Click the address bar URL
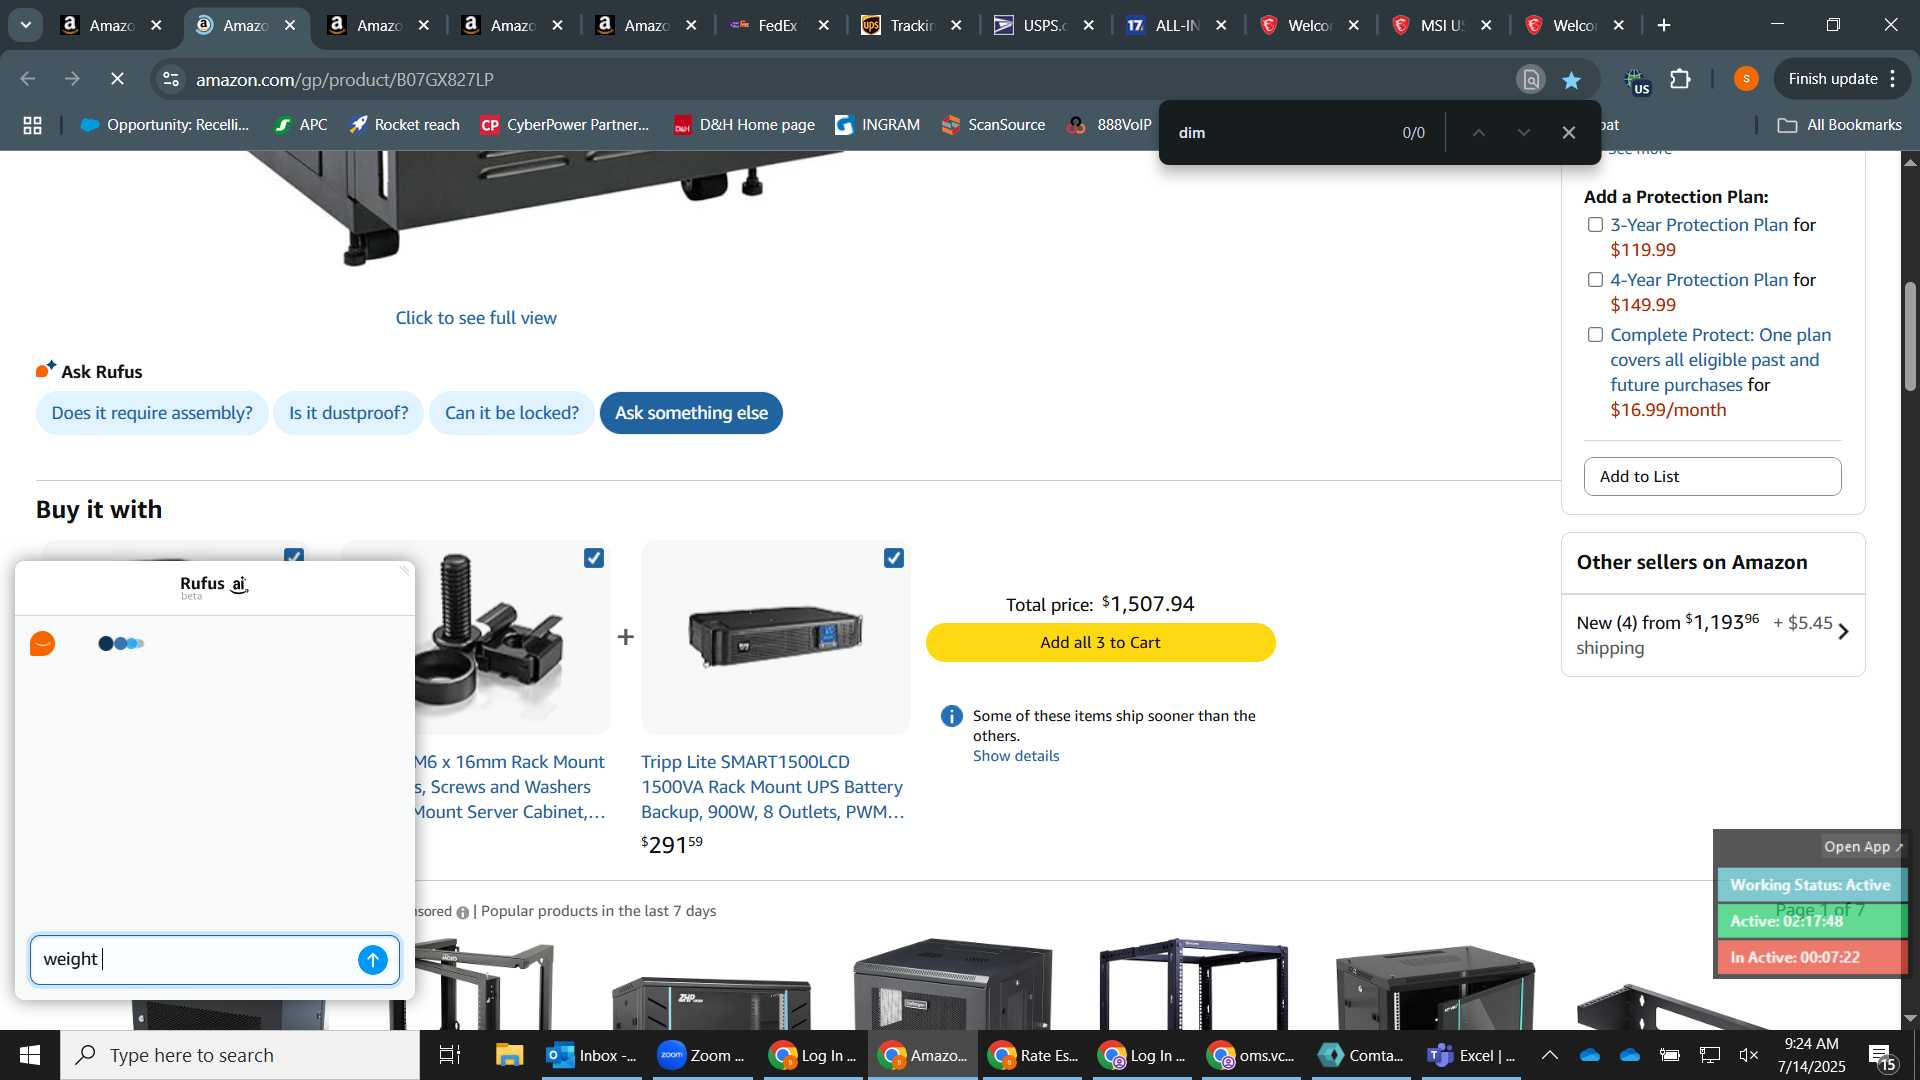Viewport: 1920px width, 1080px height. coord(345,79)
